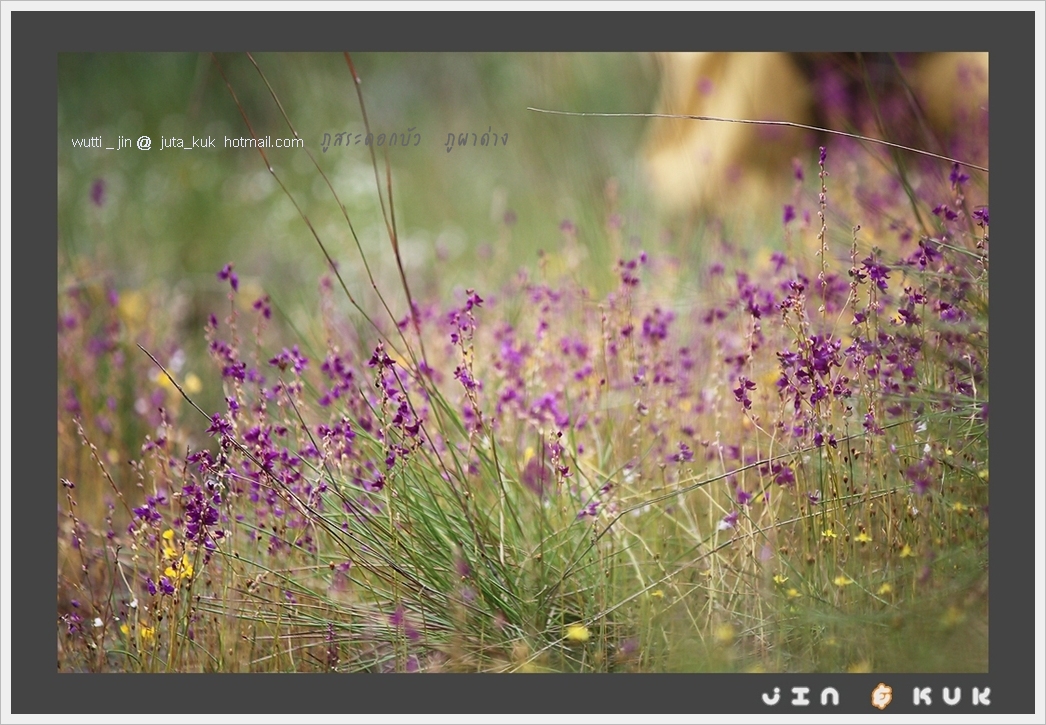The height and width of the screenshot is (725, 1046).
Task: Click the letter N in the JIN logo
Action: tap(829, 696)
